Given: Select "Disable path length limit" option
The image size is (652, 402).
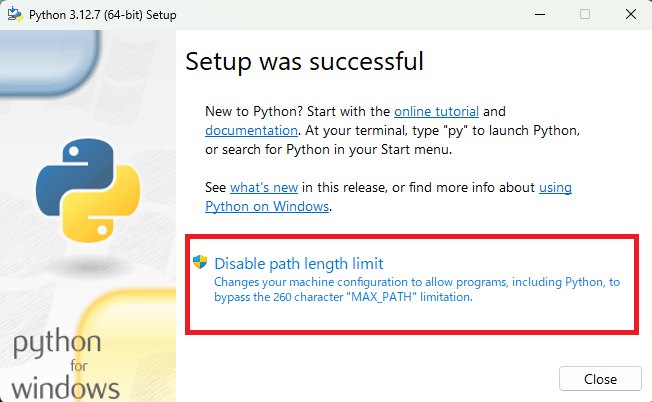Looking at the screenshot, I should click(x=299, y=264).
